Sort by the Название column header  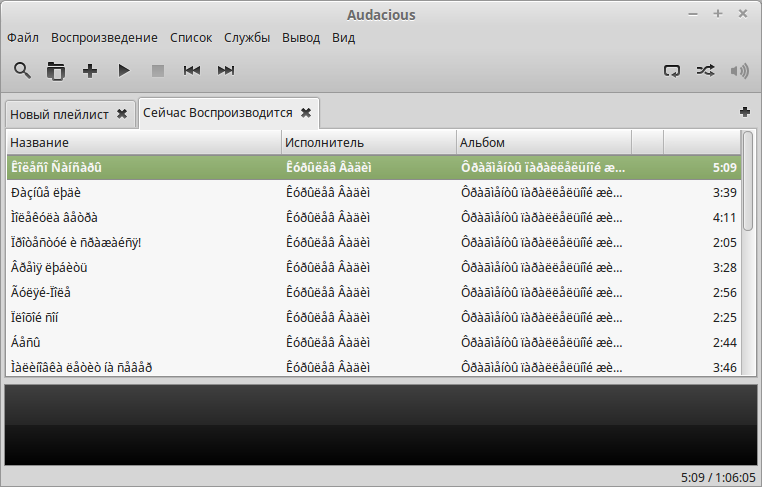click(x=144, y=142)
